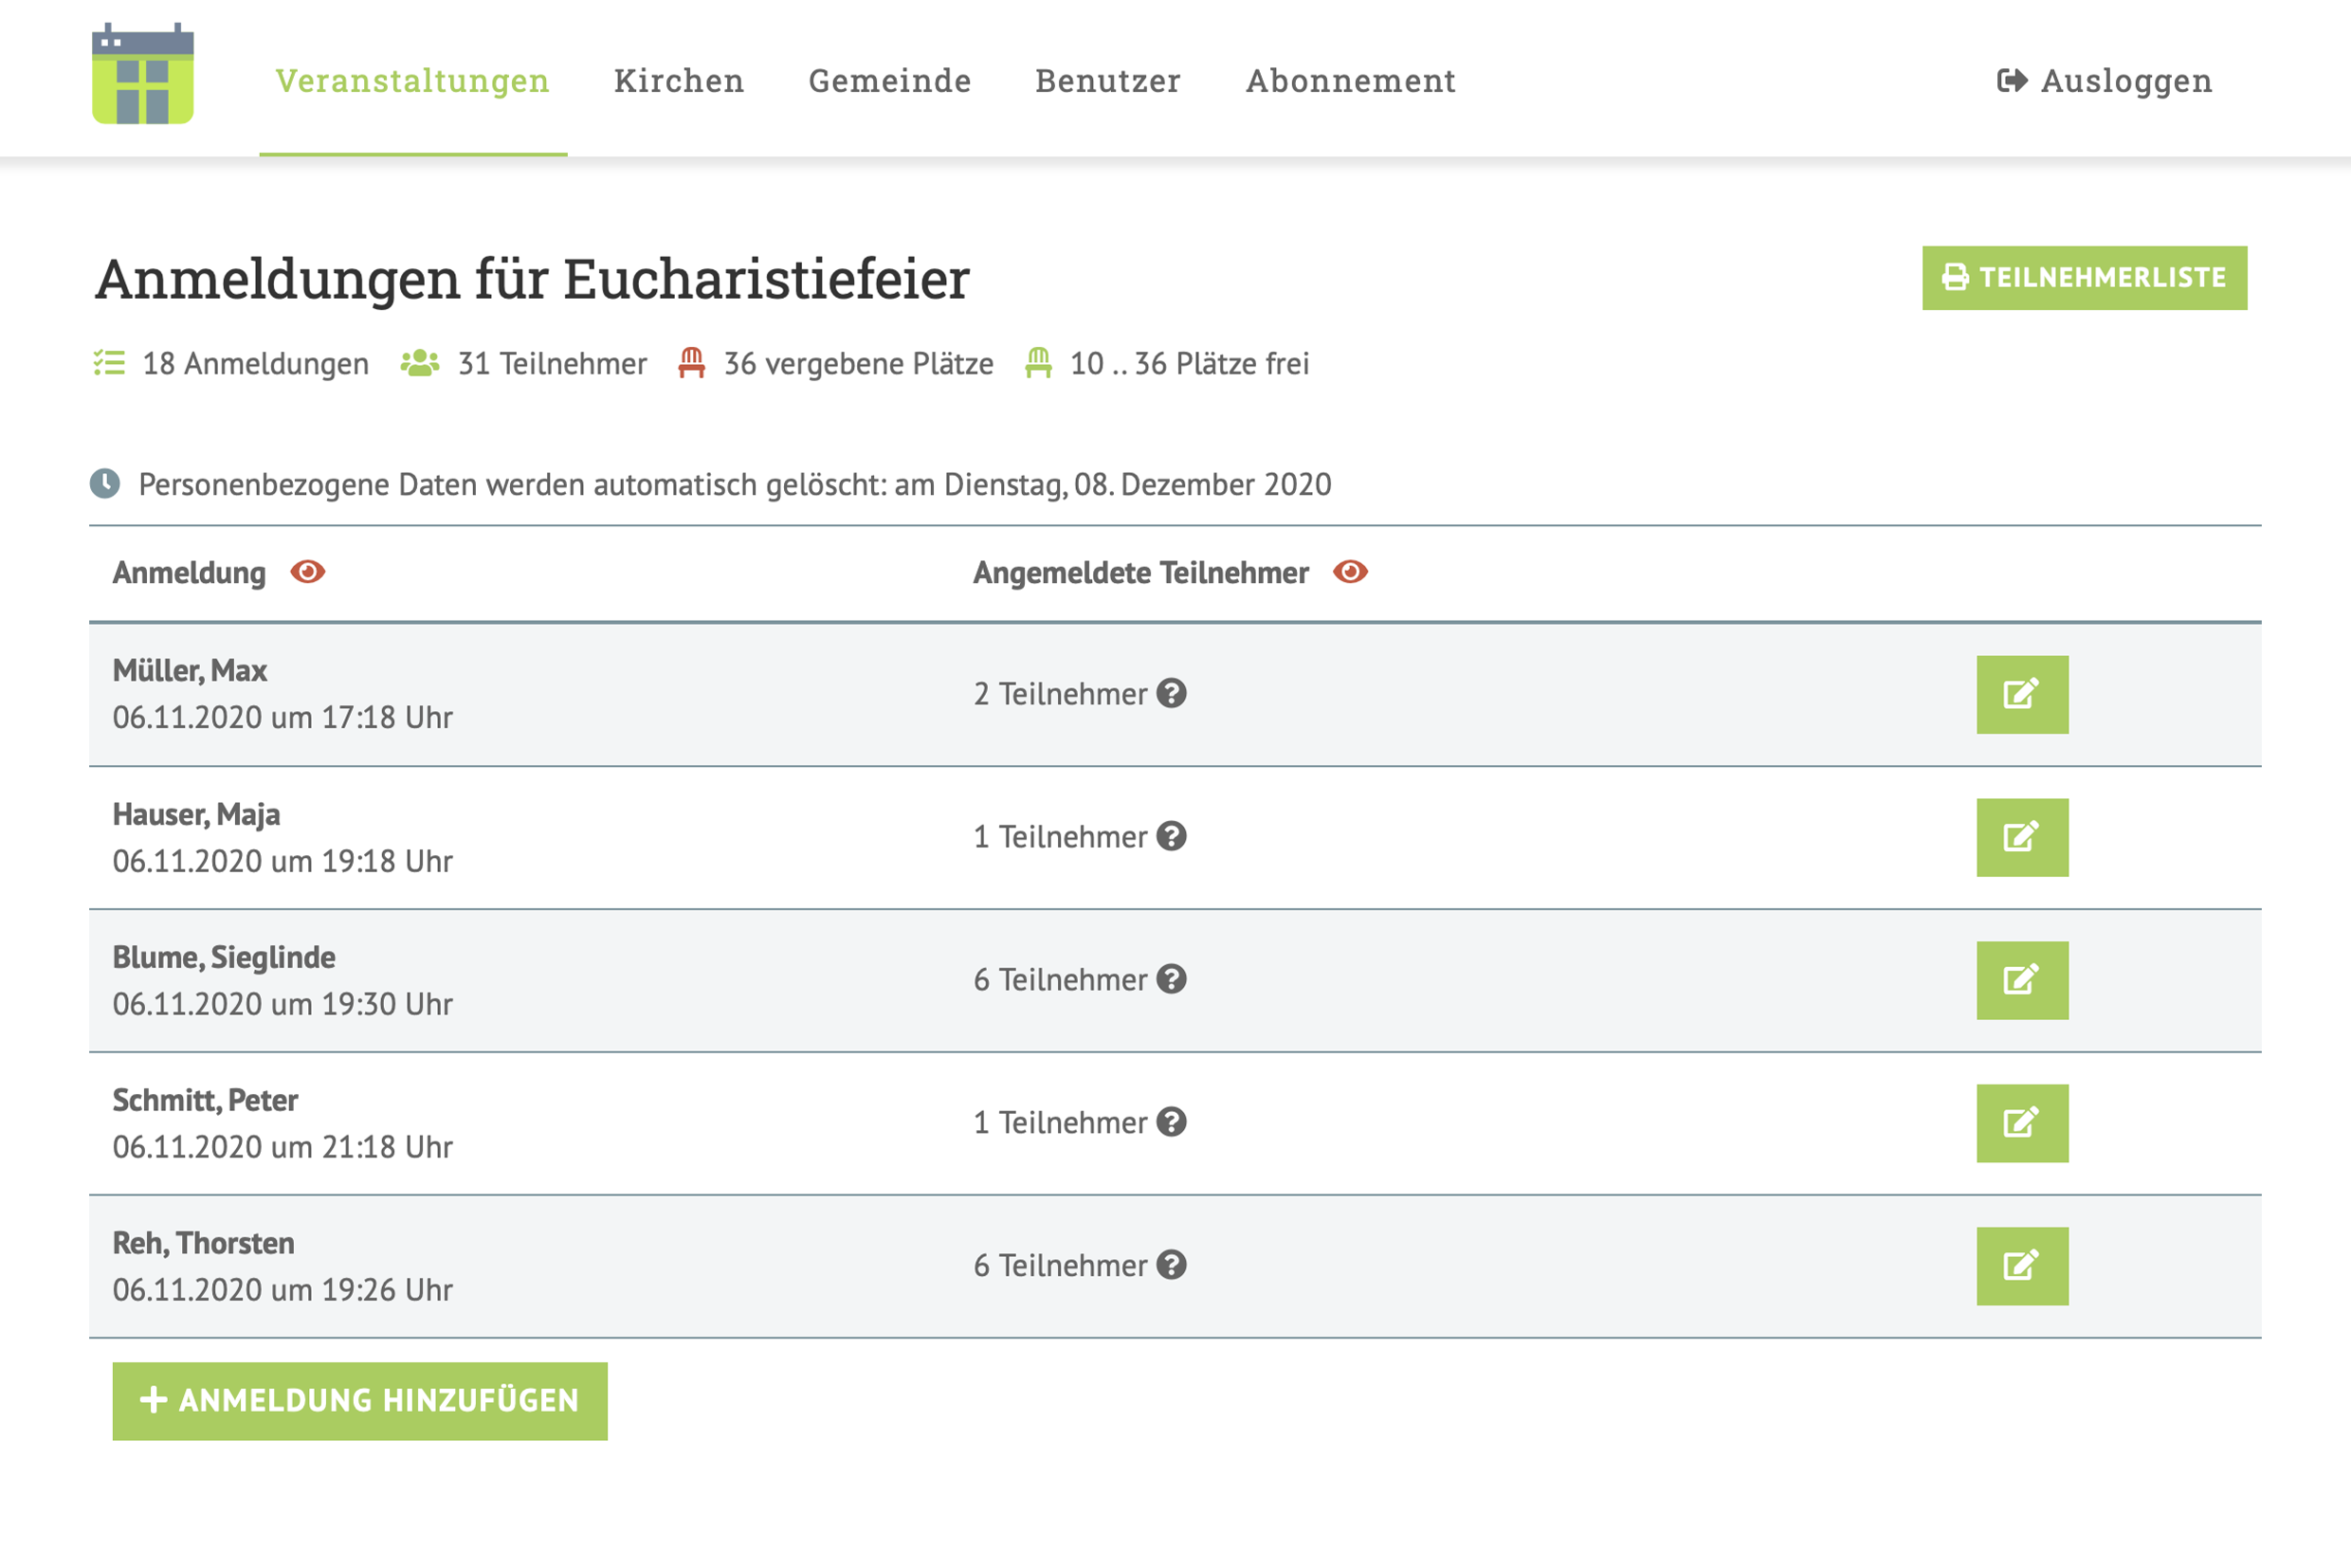Open the Kirchen menu item
This screenshot has height=1568, width=2351.
coord(679,80)
